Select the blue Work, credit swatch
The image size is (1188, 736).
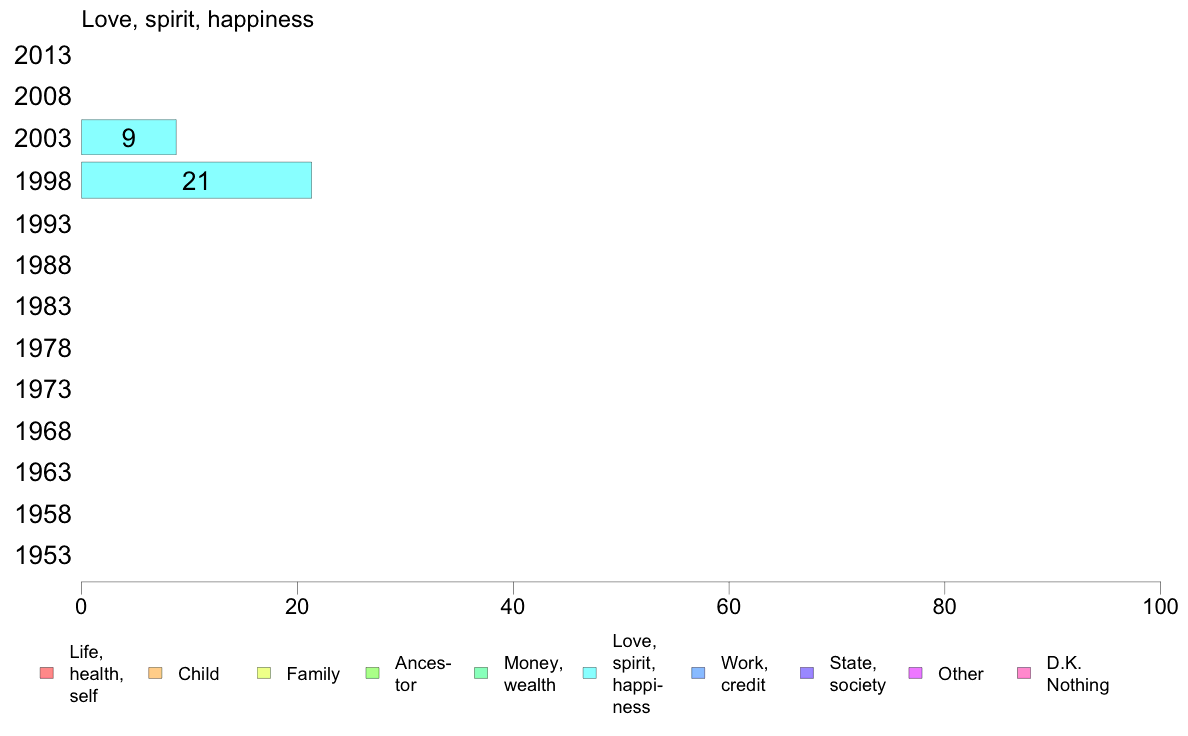pyautogui.click(x=699, y=673)
